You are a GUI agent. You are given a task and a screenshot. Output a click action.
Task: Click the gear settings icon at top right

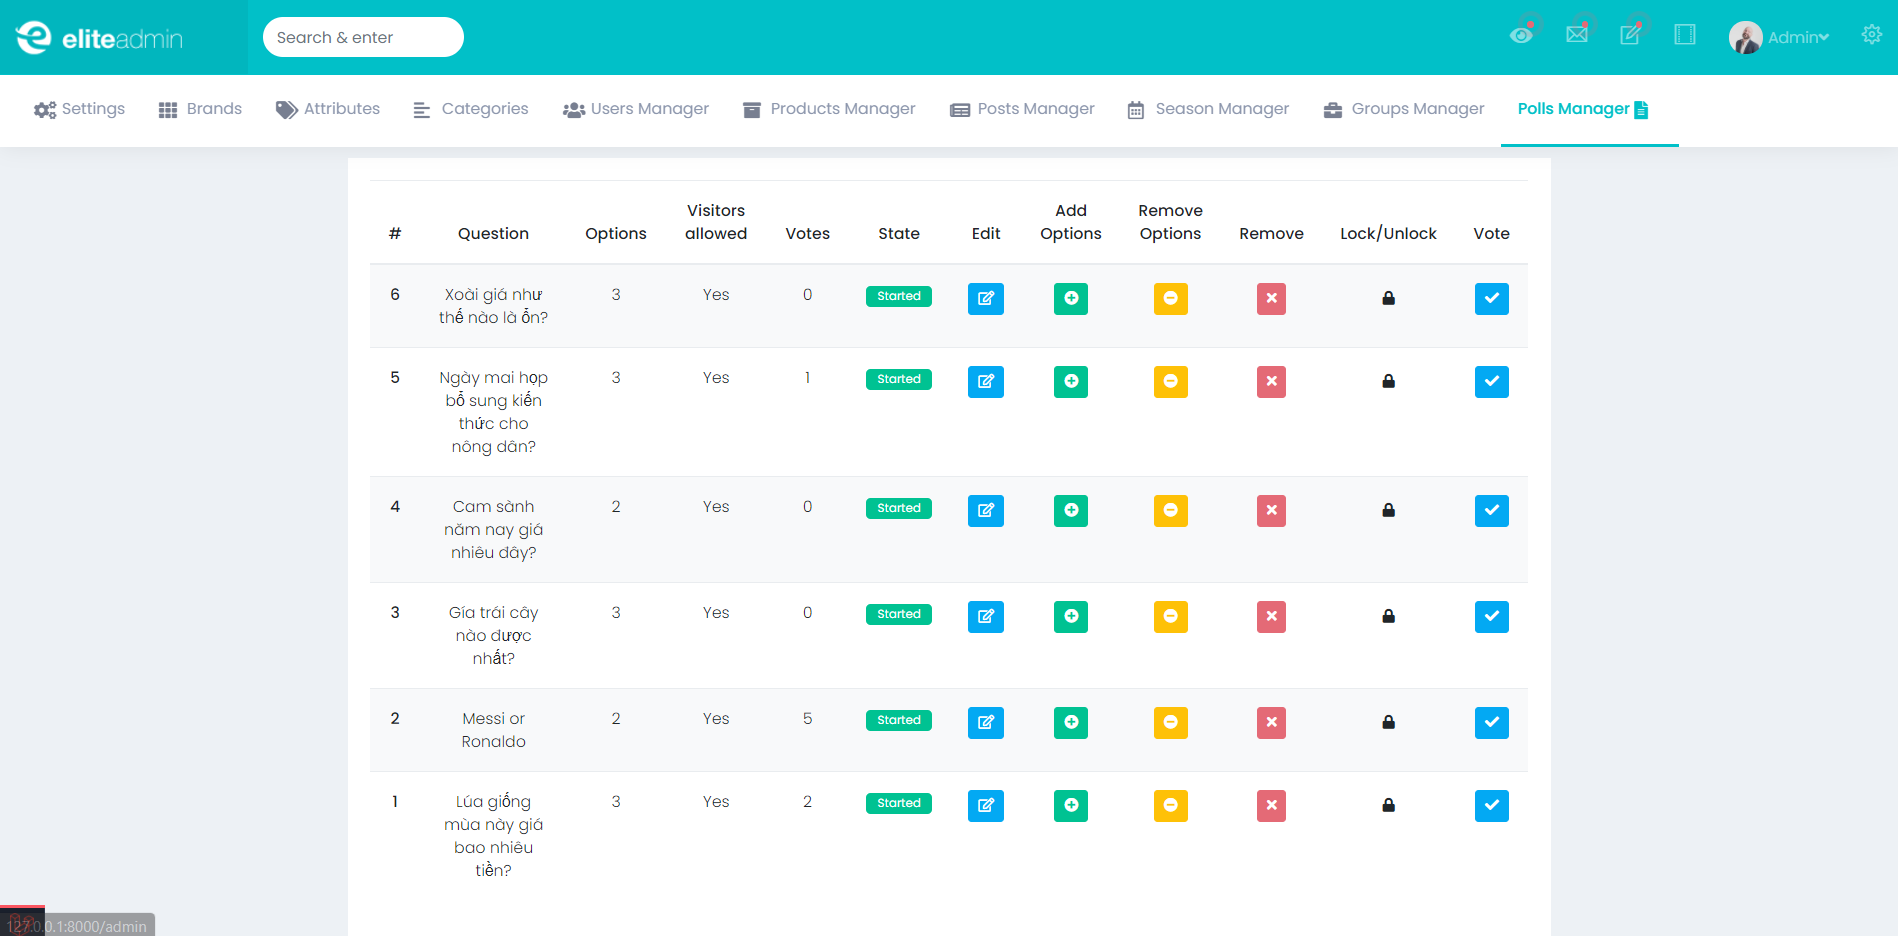click(1871, 35)
